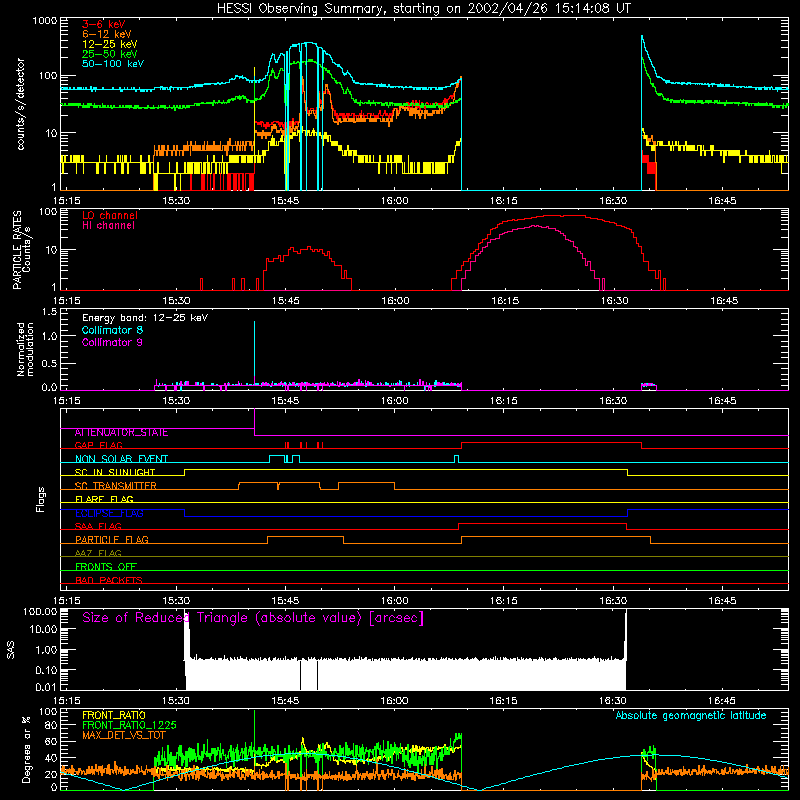
Task: Click the Normalized modulation axis label
Action: [x=26, y=349]
